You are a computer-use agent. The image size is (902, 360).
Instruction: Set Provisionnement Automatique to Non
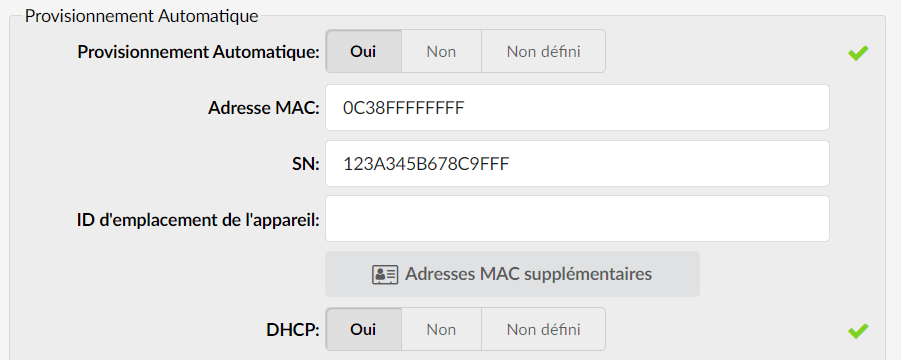441,52
